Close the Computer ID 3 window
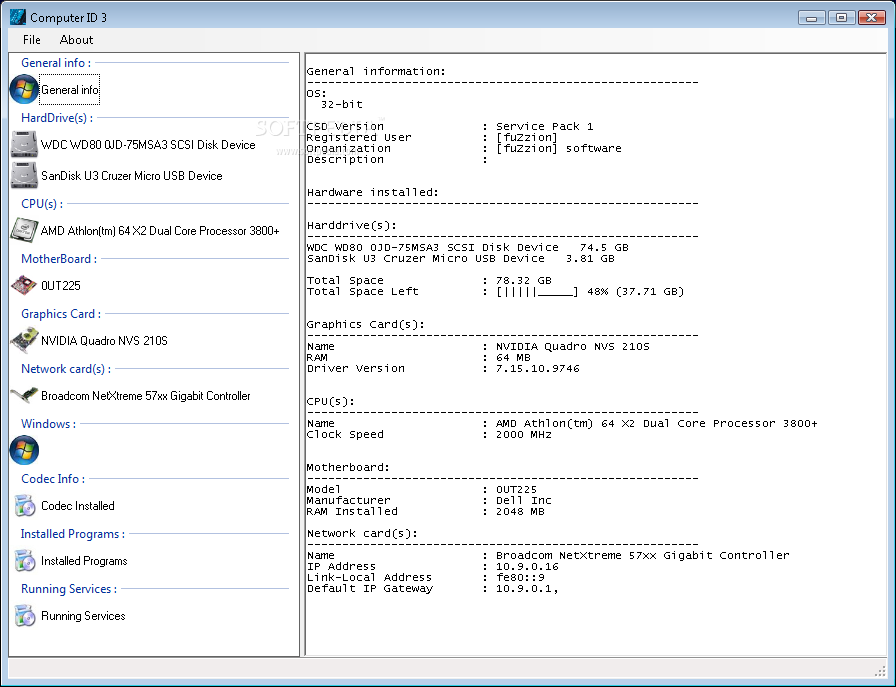Screen dimensions: 896x687 pyautogui.click(x=872, y=18)
